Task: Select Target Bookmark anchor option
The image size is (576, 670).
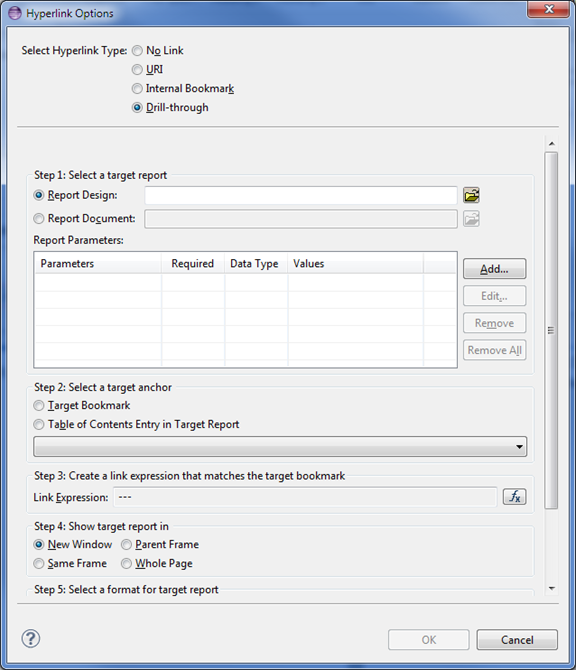Action: coord(39,406)
